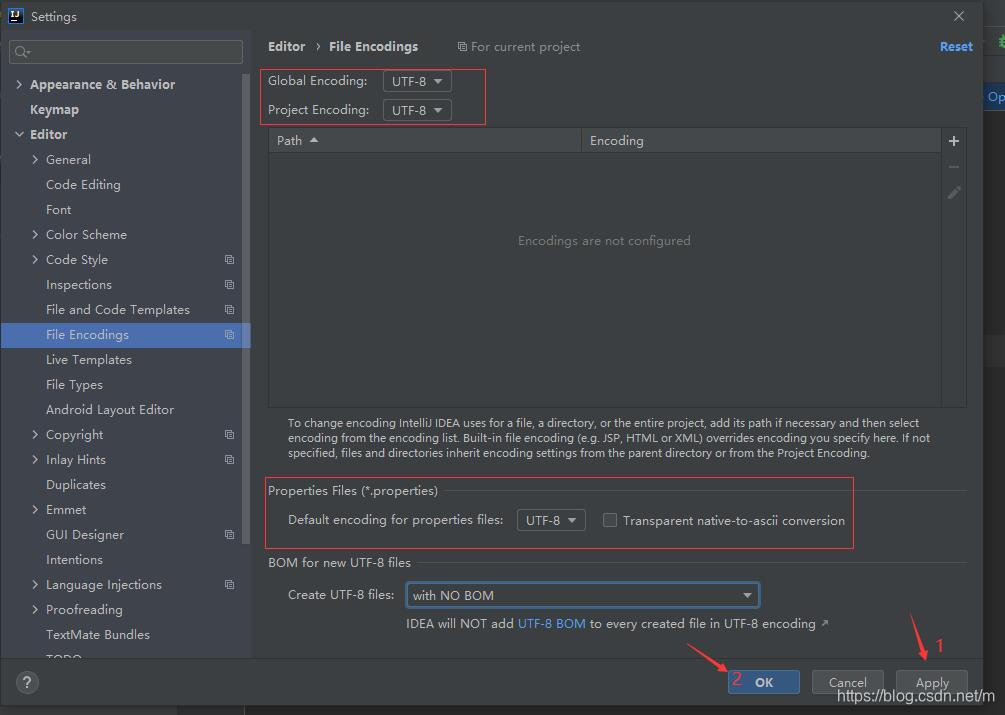The height and width of the screenshot is (715, 1005).
Task: Click the help question mark icon
Action: click(27, 682)
